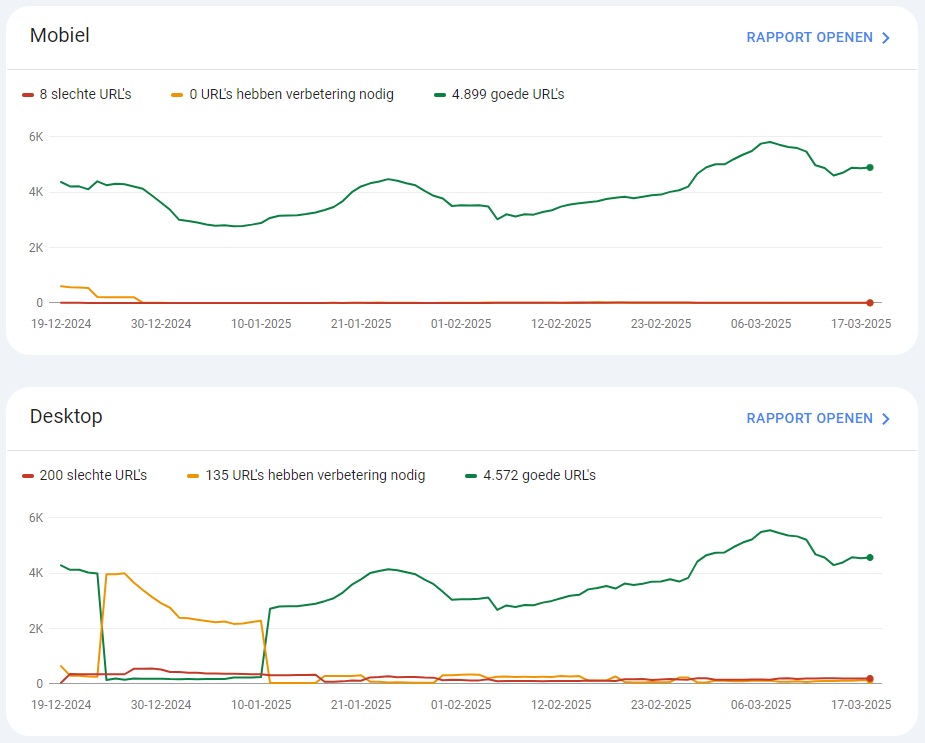This screenshot has width=925, height=743.
Task: Select the green endpoint dot on Mobiel chart
Action: click(870, 168)
